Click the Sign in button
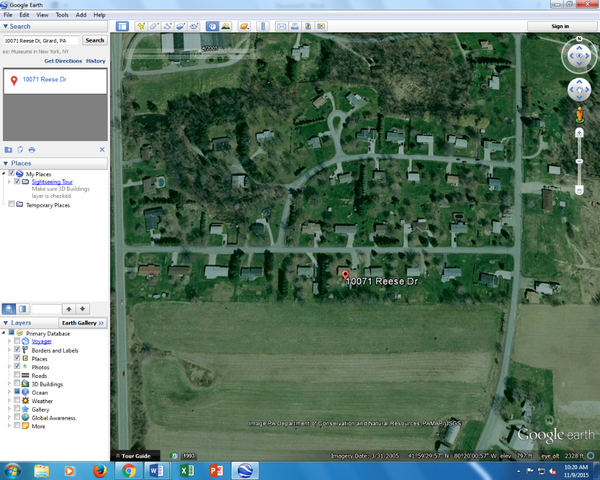This screenshot has height=480, width=600. pos(560,26)
